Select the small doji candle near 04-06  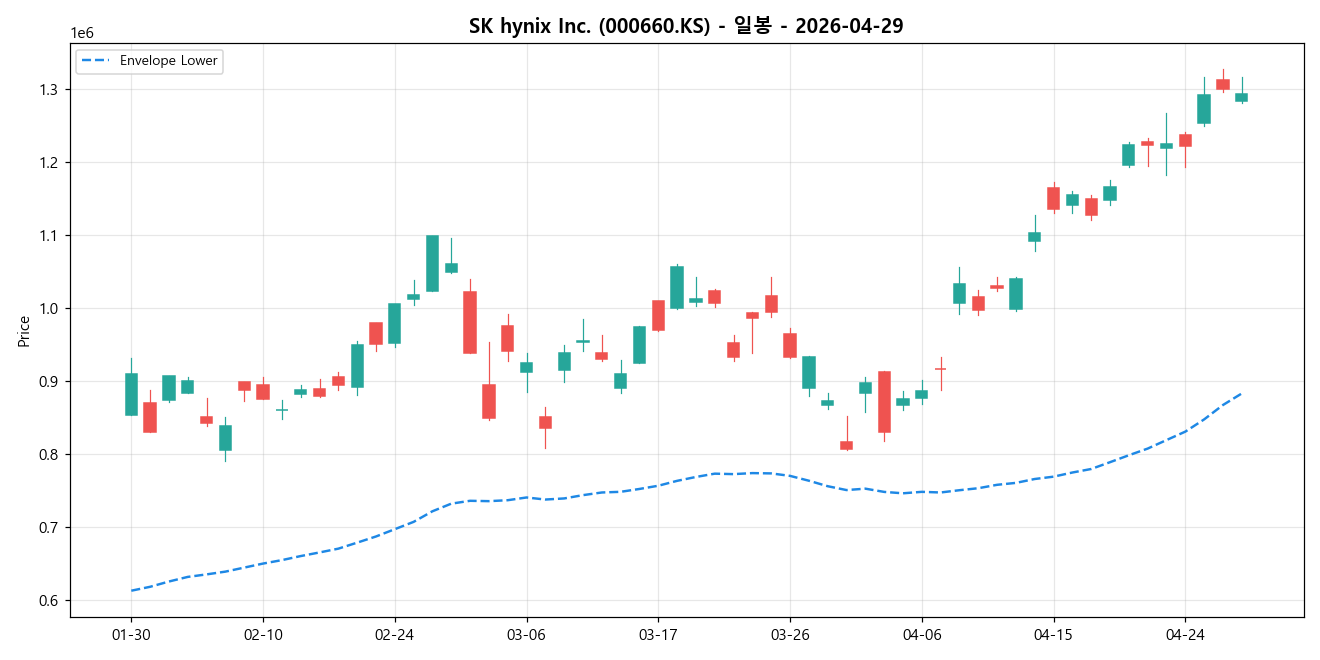click(x=940, y=370)
